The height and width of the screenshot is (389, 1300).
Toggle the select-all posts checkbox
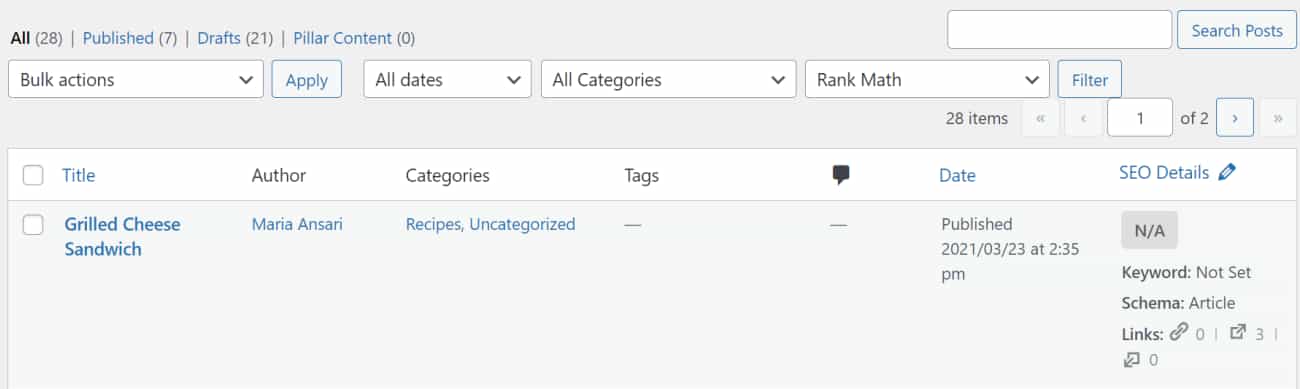tap(33, 175)
